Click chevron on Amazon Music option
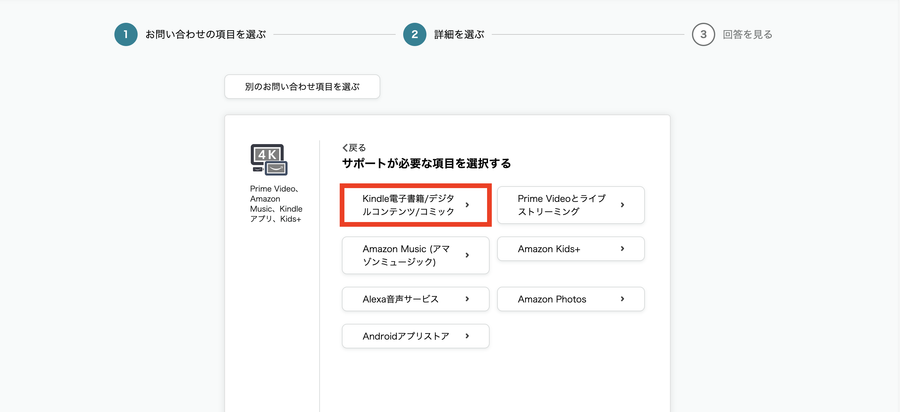The width and height of the screenshot is (900, 412). pyautogui.click(x=467, y=255)
